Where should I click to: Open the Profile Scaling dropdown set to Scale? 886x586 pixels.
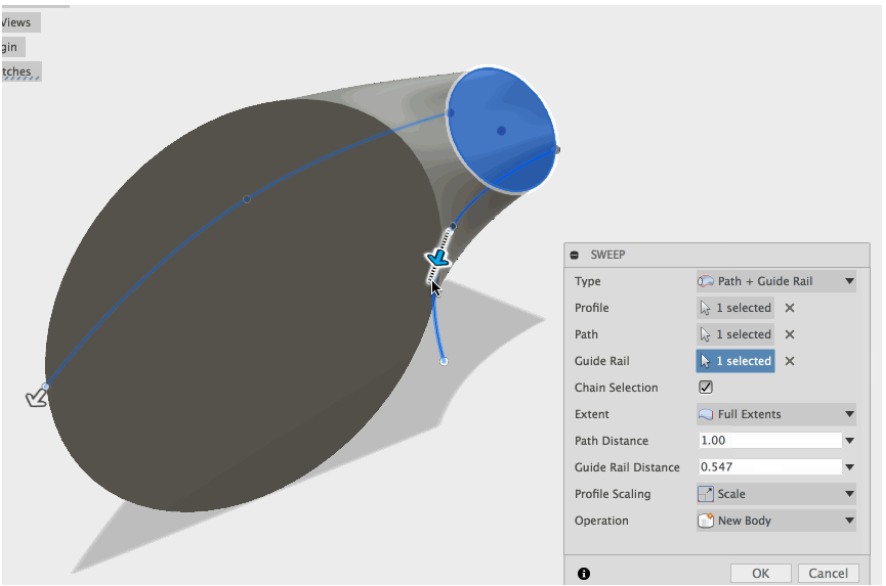point(776,494)
